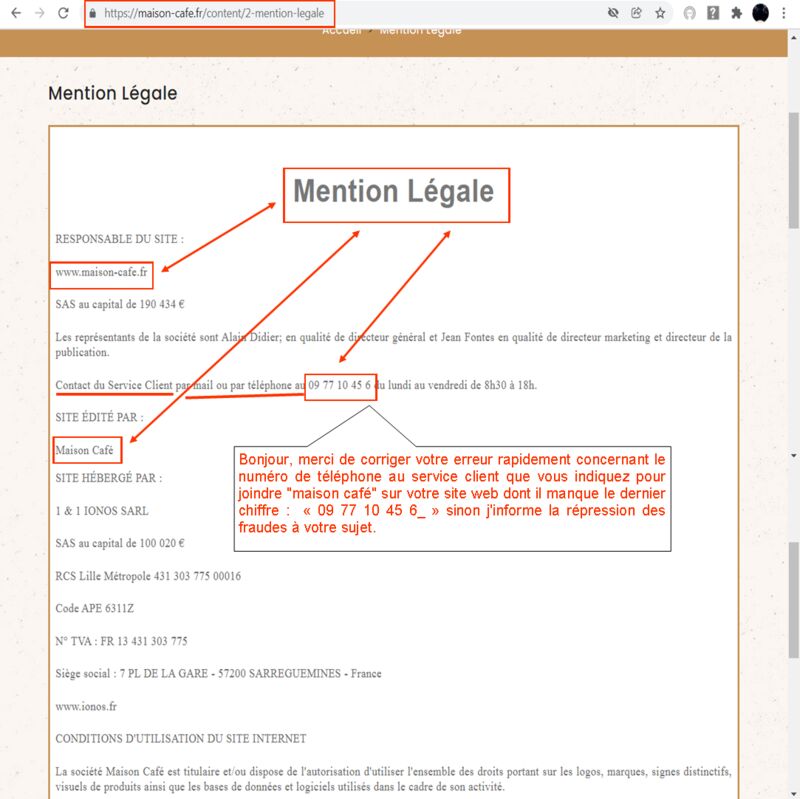The image size is (800, 799).
Task: Click the "www.maison-cafe.fr" text in the page
Action: 102,272
